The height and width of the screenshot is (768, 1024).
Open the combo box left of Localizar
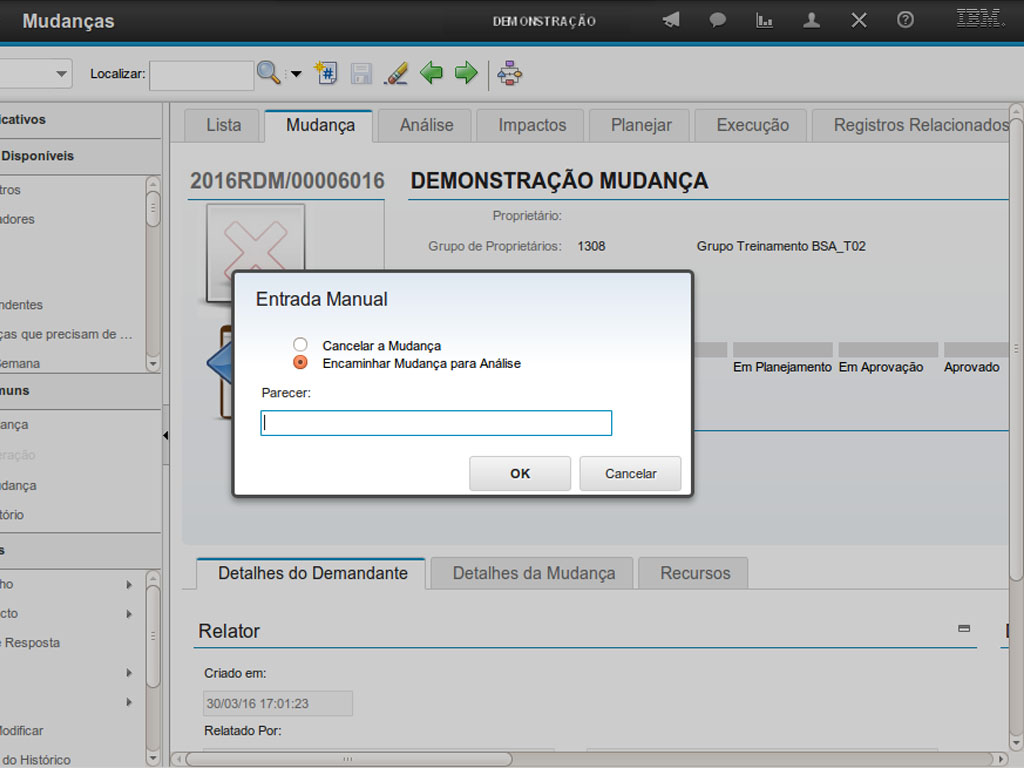pyautogui.click(x=62, y=74)
